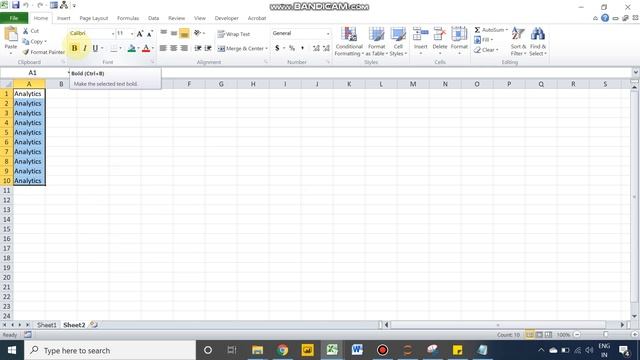Save workbook via quick access icon
The width and height of the screenshot is (640, 360).
click(x=16, y=5)
